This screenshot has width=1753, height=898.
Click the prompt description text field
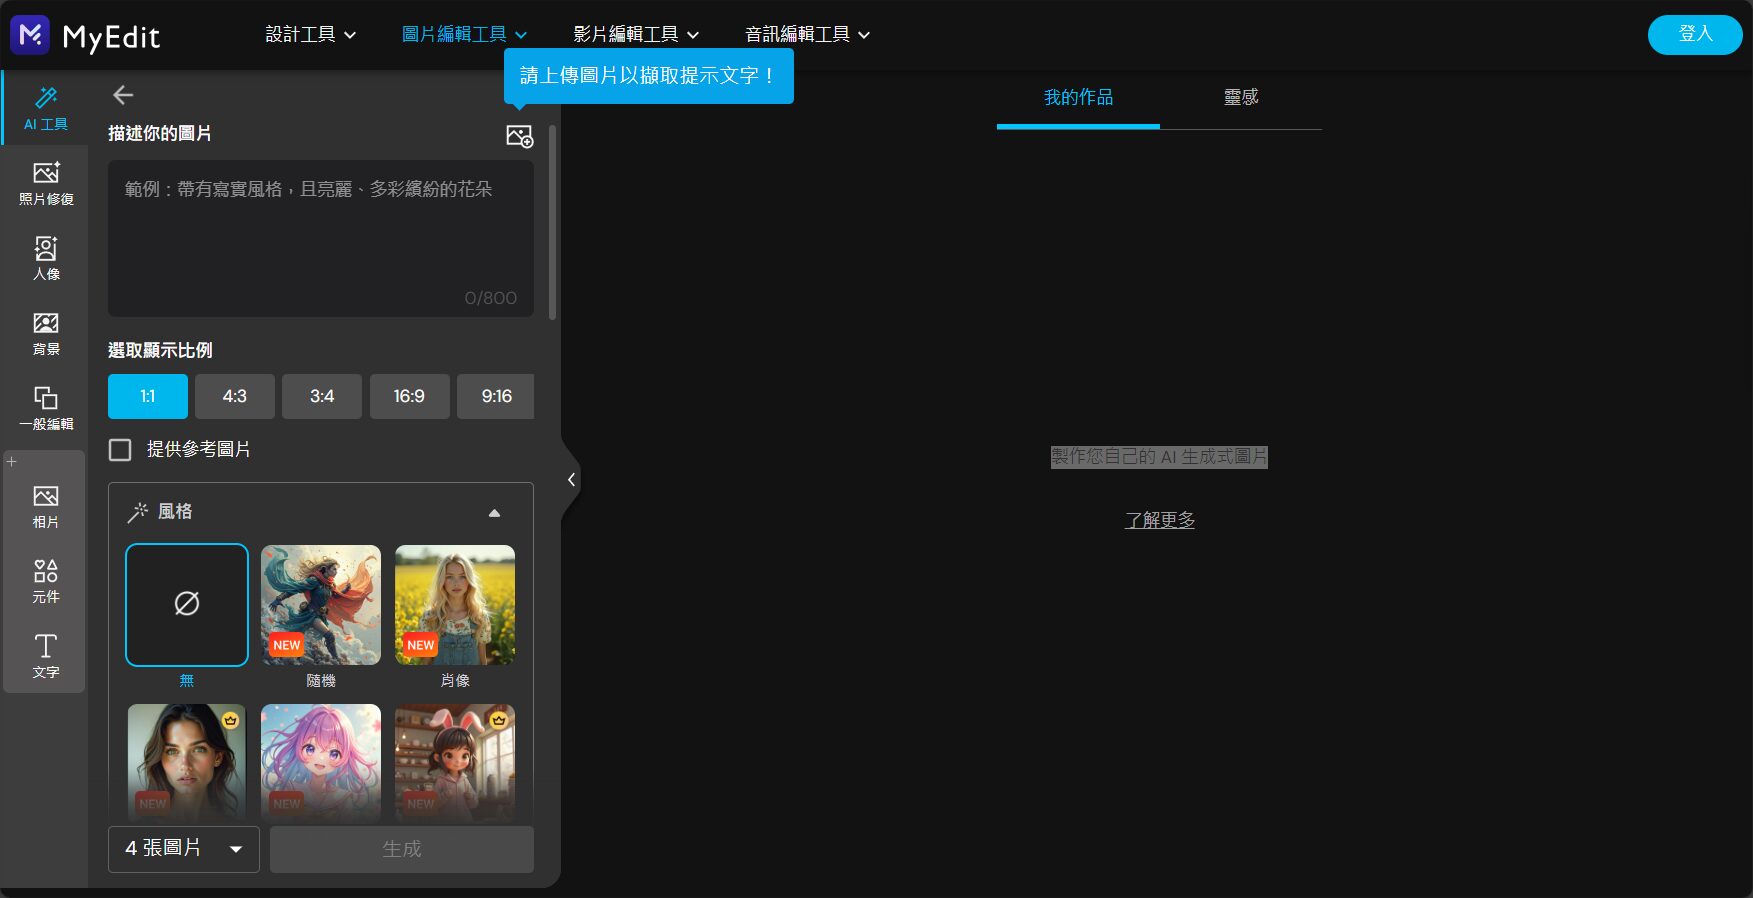[x=321, y=238]
